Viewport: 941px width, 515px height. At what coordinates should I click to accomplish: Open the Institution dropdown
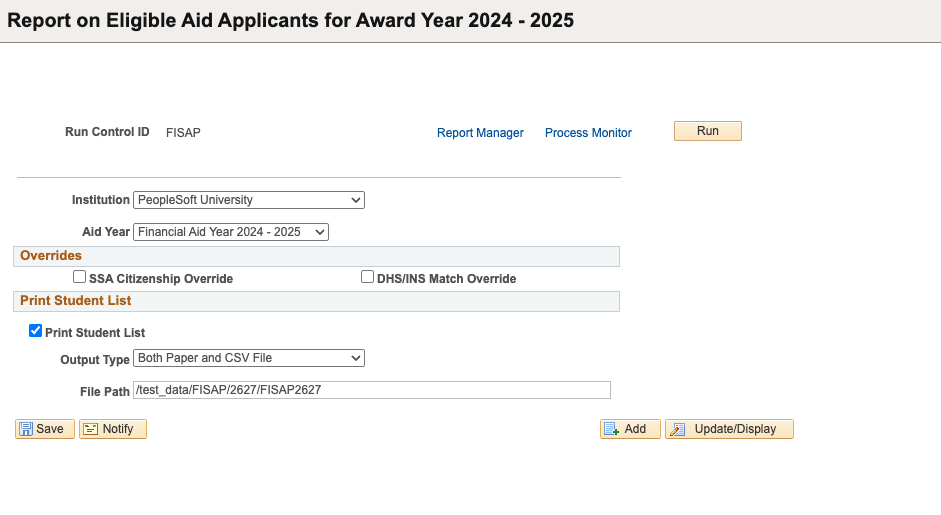coord(249,200)
